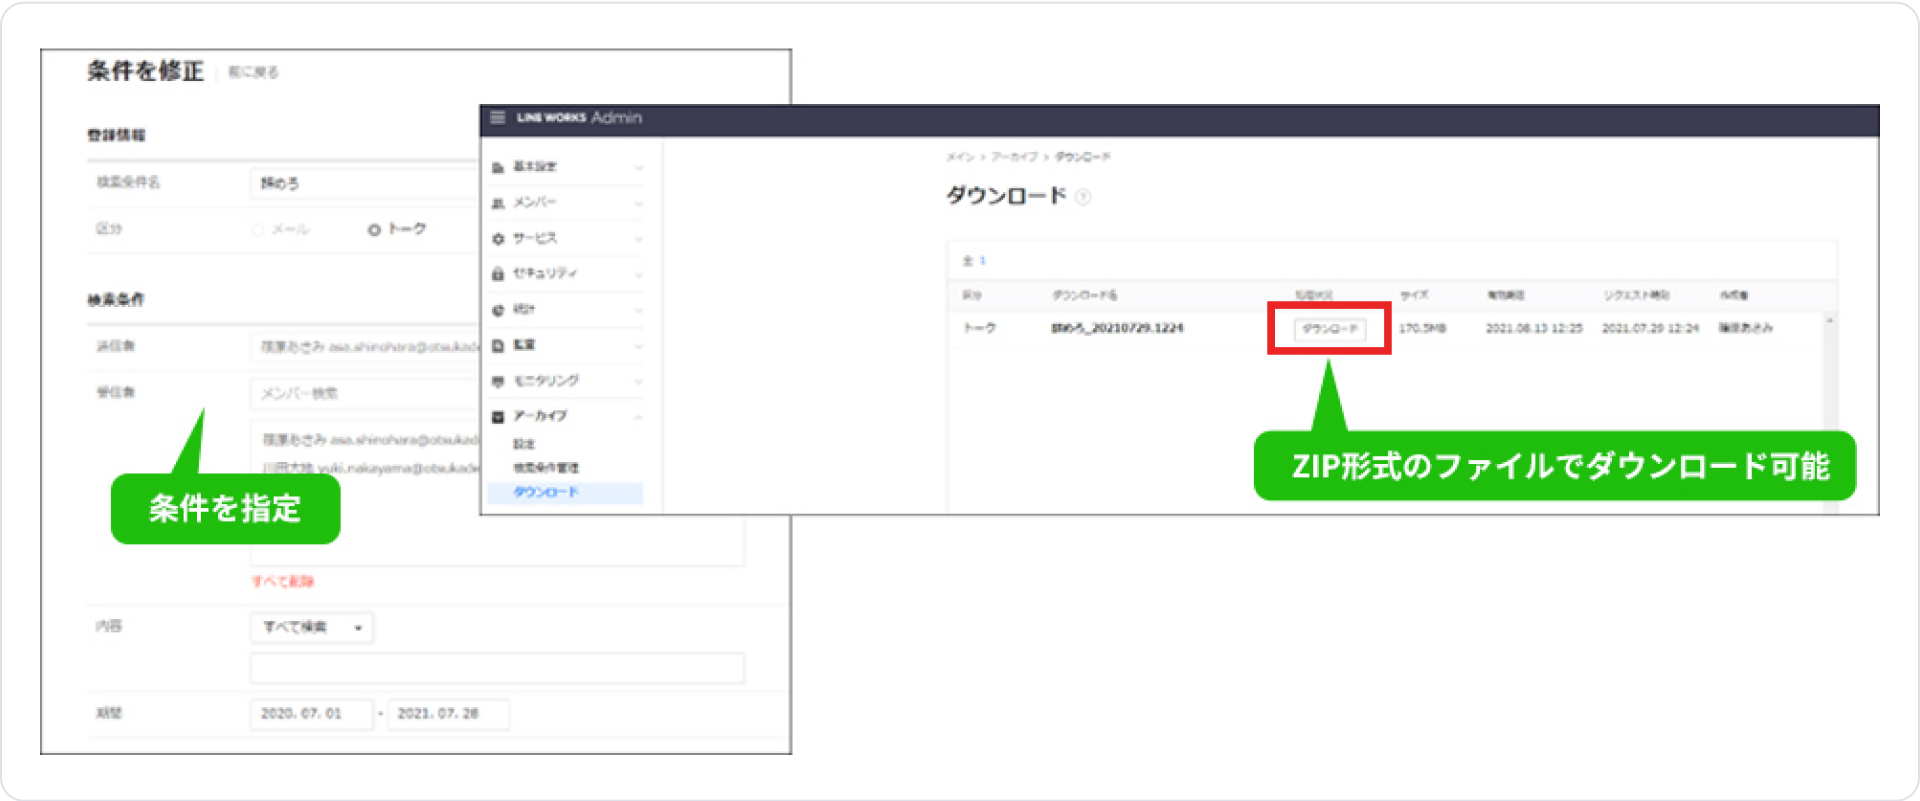Open the hamburger menu in LINE WORKS Admin

pos(497,117)
